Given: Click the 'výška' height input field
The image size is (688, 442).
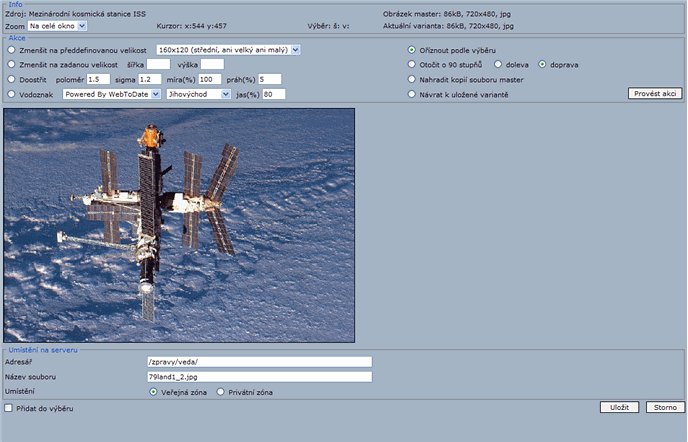Looking at the screenshot, I should point(212,64).
